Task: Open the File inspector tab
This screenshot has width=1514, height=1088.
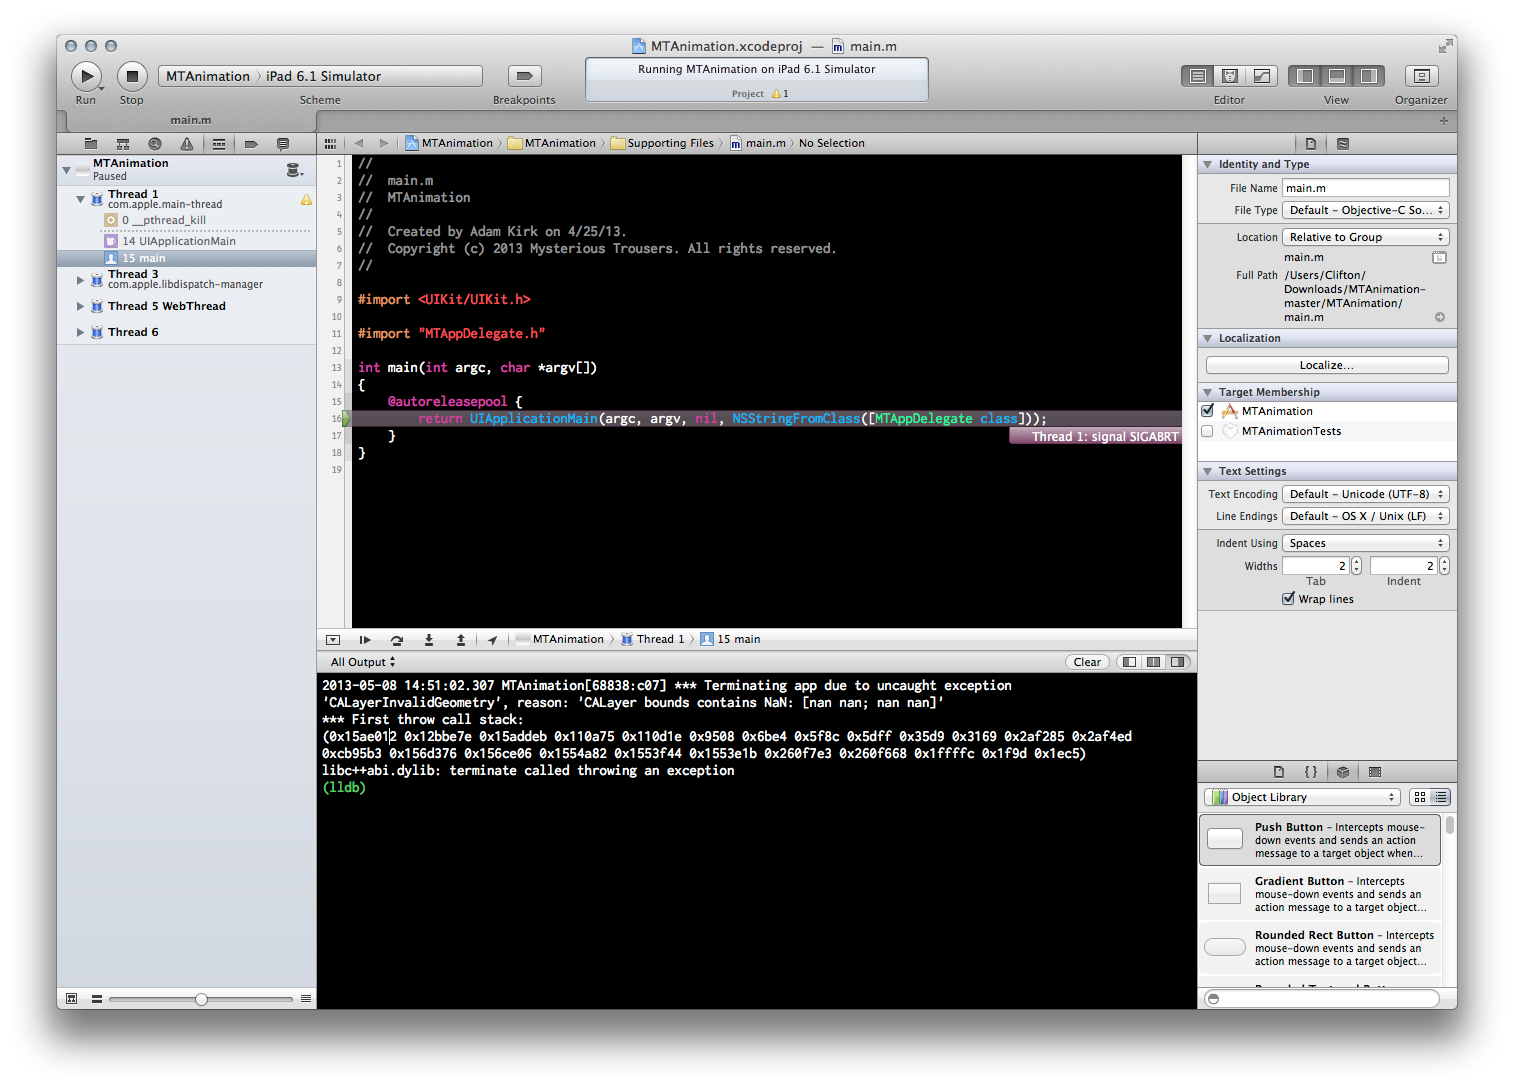Action: [x=1311, y=144]
